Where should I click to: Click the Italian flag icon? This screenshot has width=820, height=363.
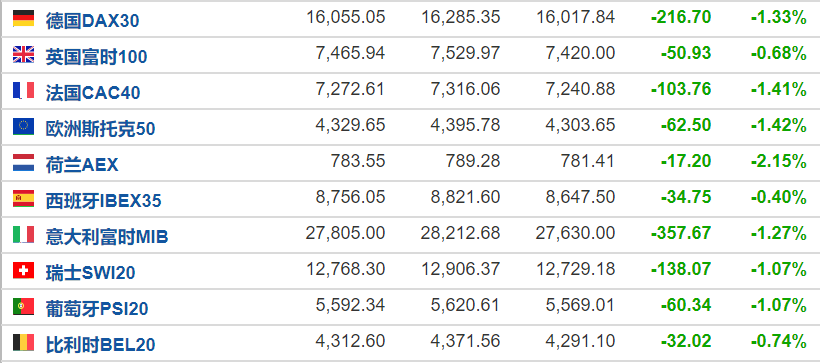[x=24, y=235]
